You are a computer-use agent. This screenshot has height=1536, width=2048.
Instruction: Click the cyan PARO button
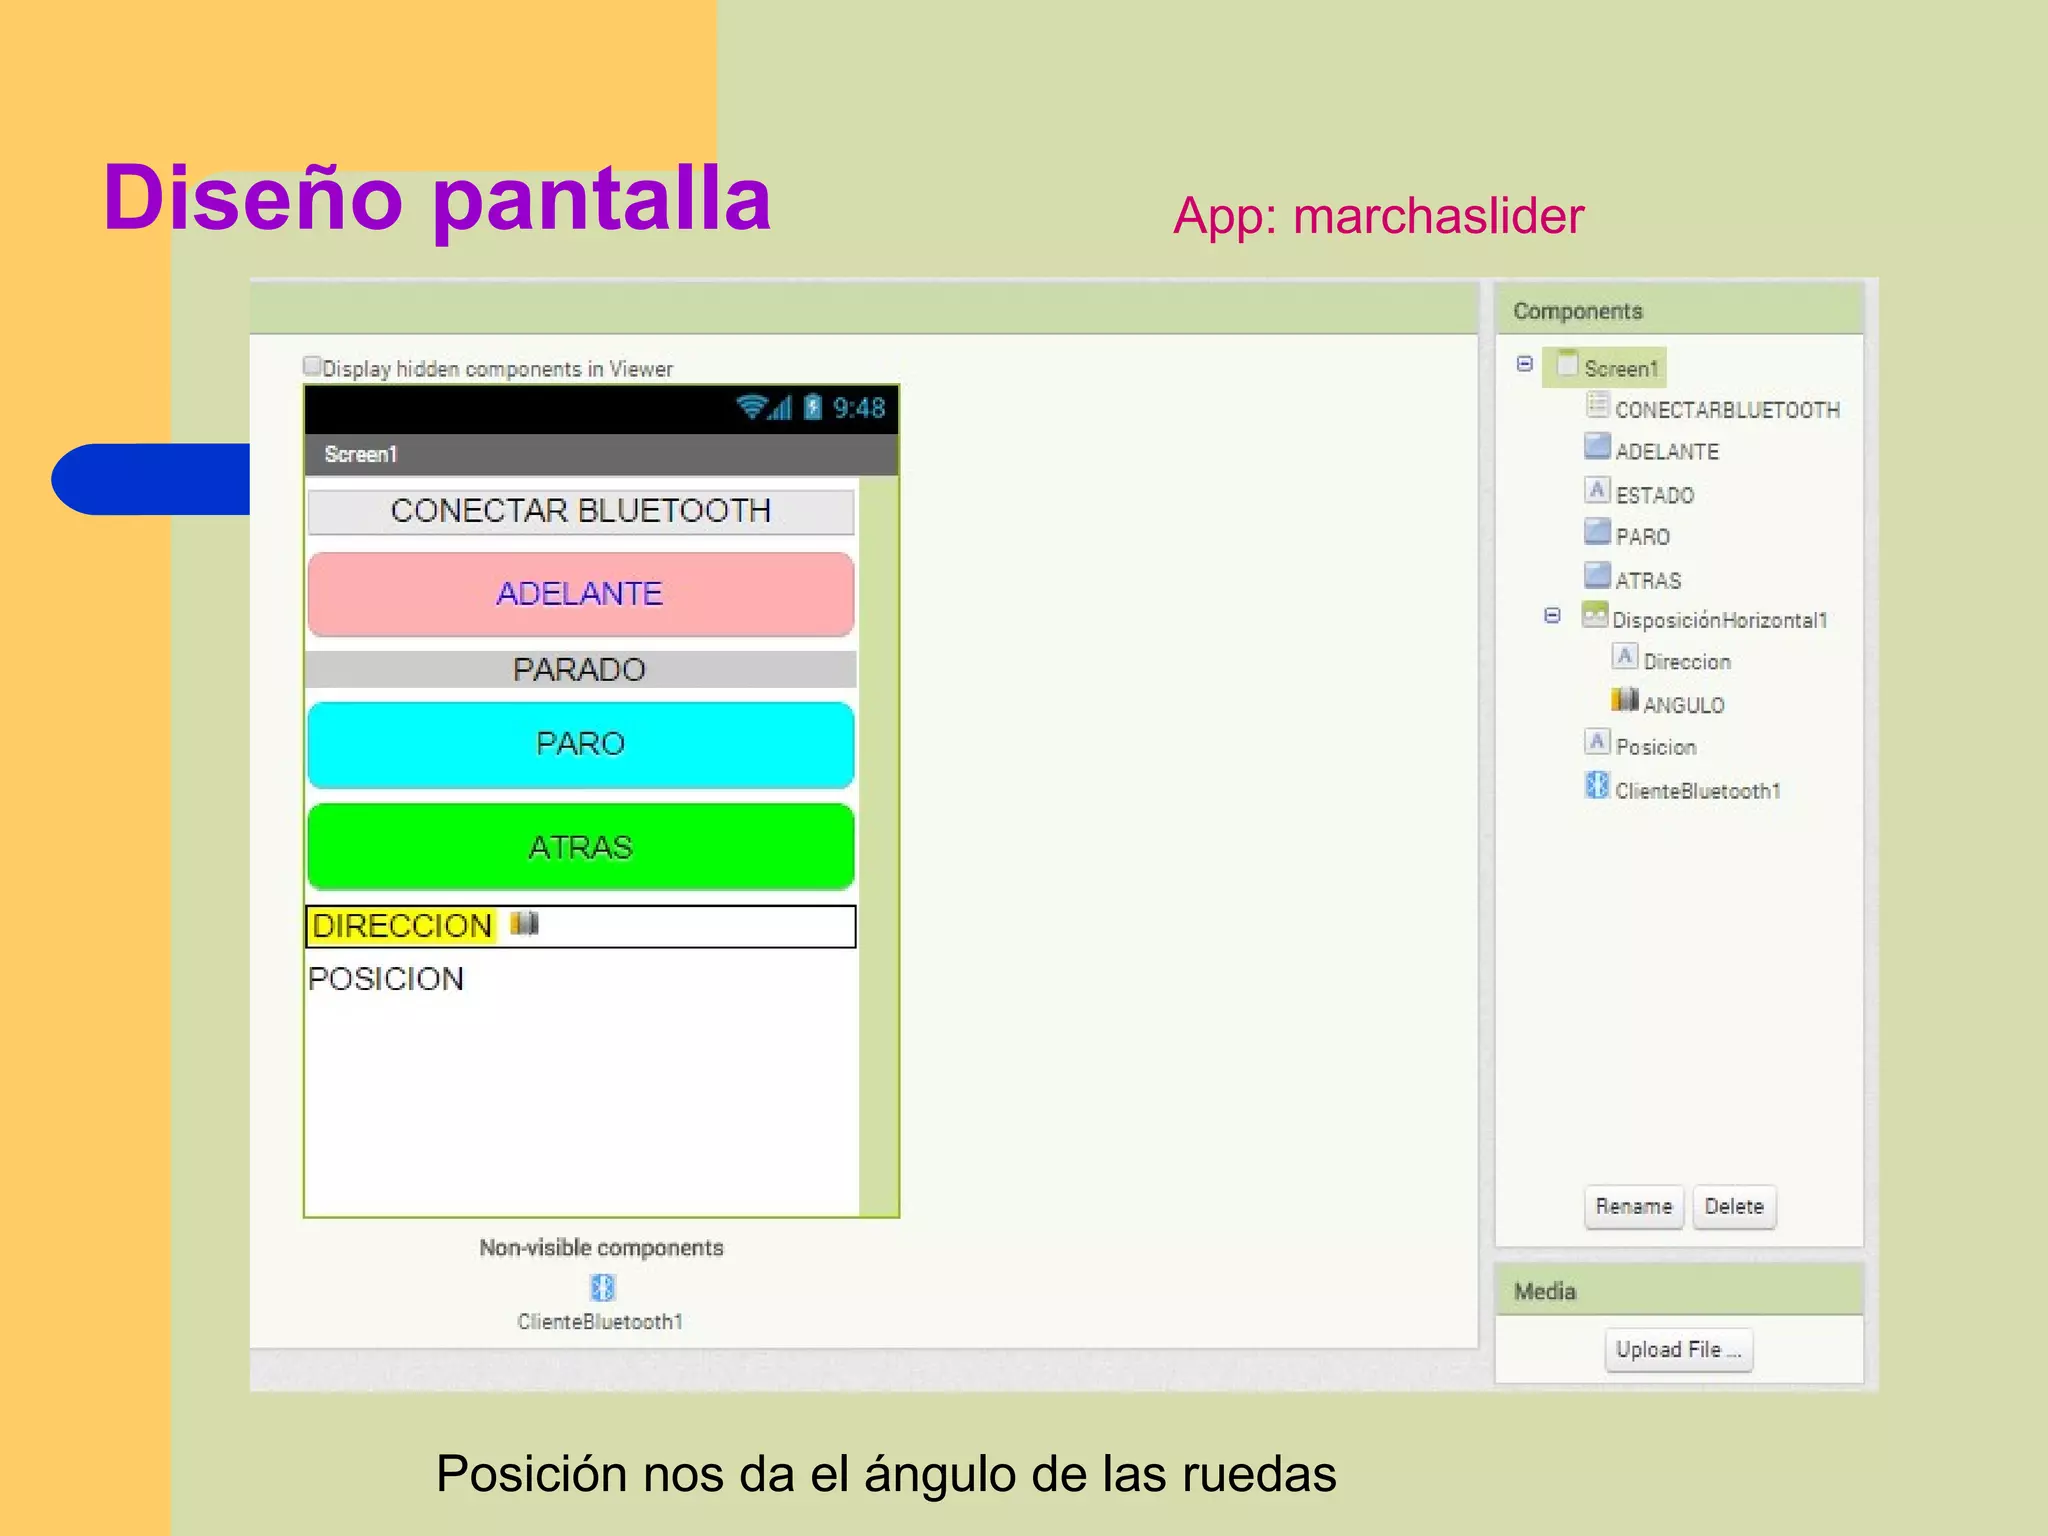point(581,744)
